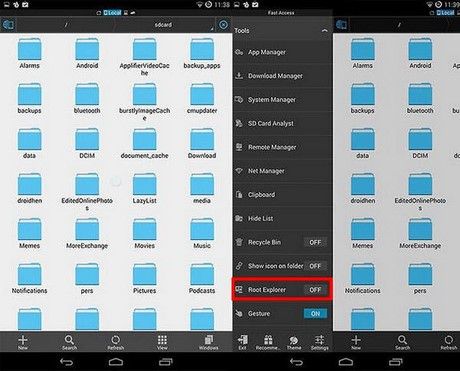Open Windows switcher in bottom toolbar
460x371 pixels.
pos(208,342)
